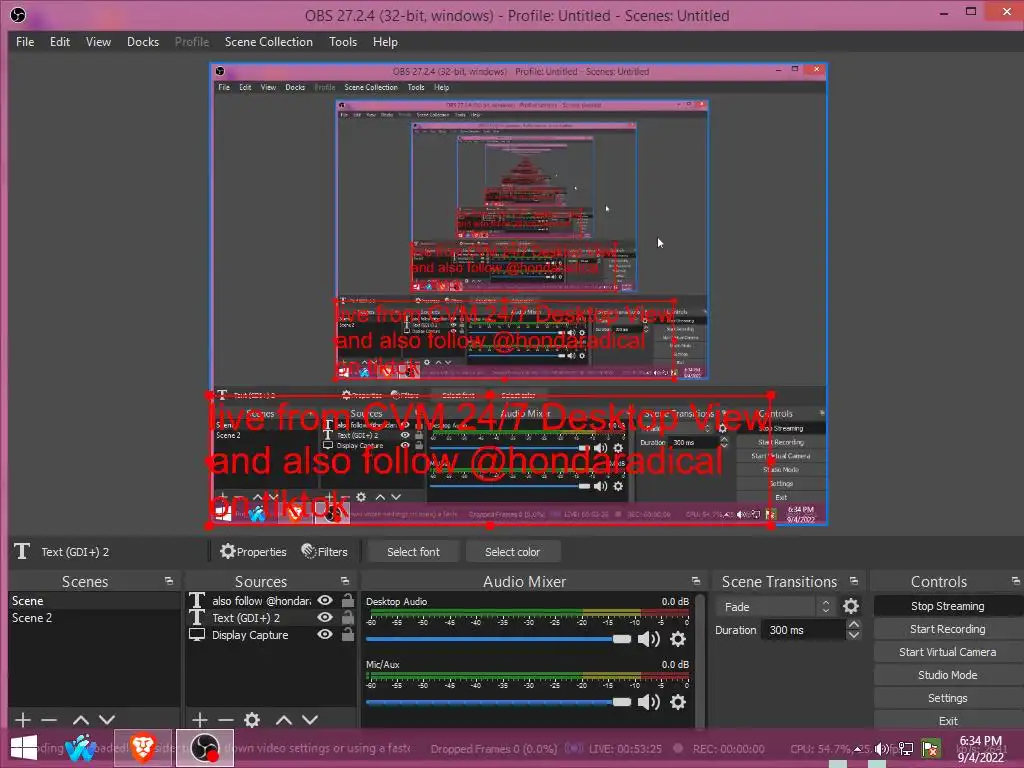Screen dimensions: 1024x768
Task: Click the Audio Mixer vertical scrollbar
Action: click(700, 660)
